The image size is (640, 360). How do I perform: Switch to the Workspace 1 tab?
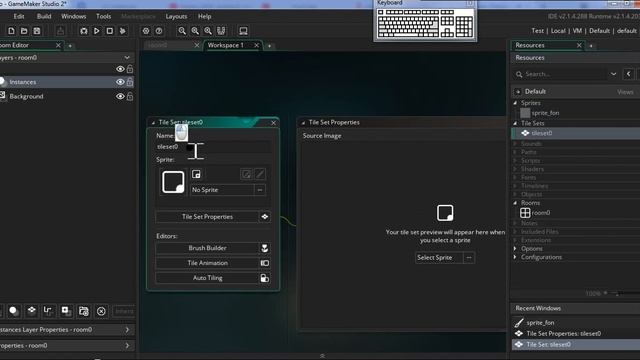pos(226,45)
